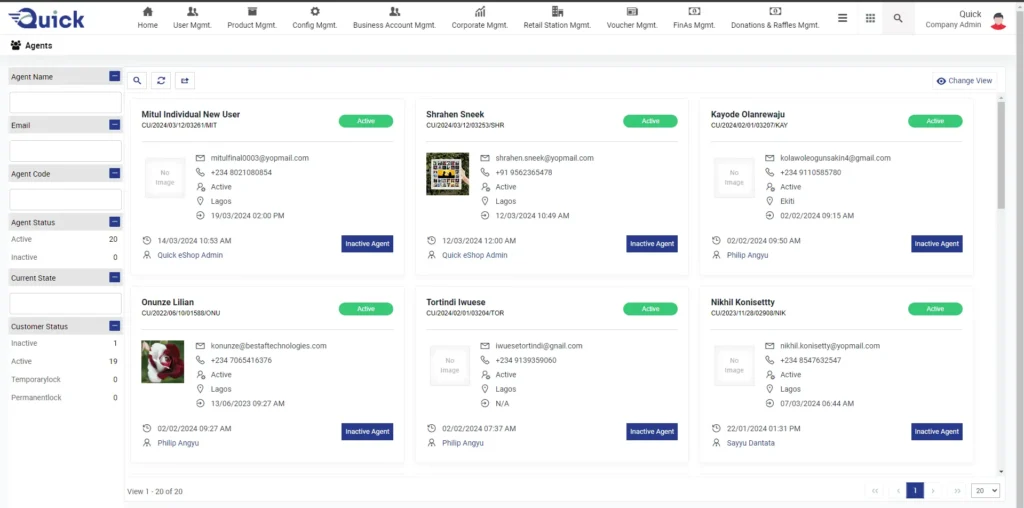
Task: Collapse the Customer Status filter section
Action: pyautogui.click(x=115, y=326)
